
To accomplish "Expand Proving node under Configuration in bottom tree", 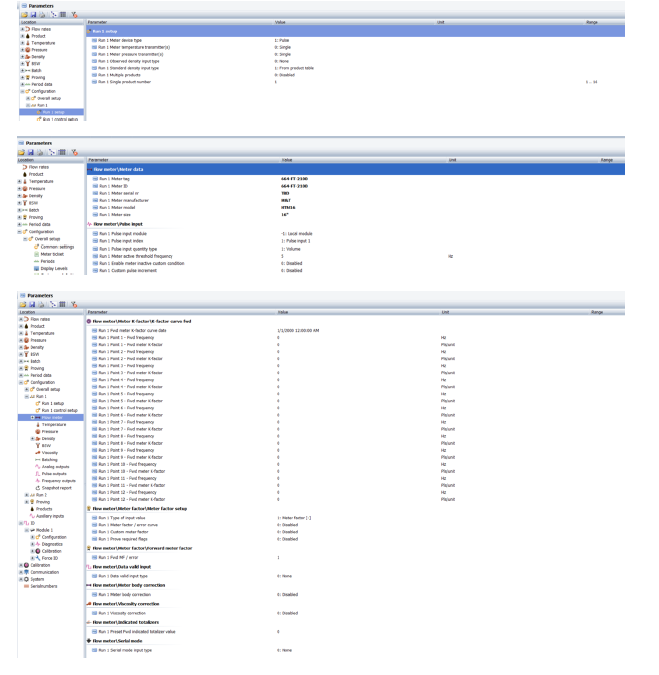I will [x=27, y=502].
